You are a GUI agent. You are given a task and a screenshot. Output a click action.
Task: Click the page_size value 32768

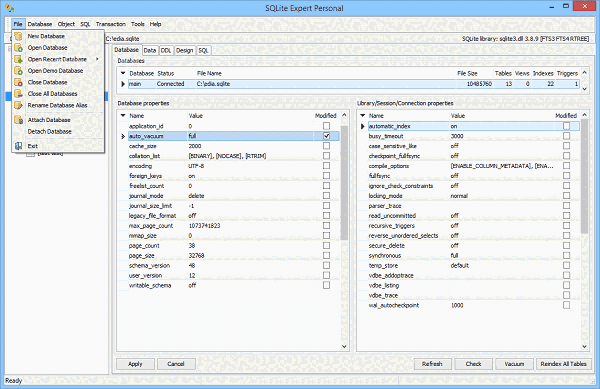[x=196, y=256]
